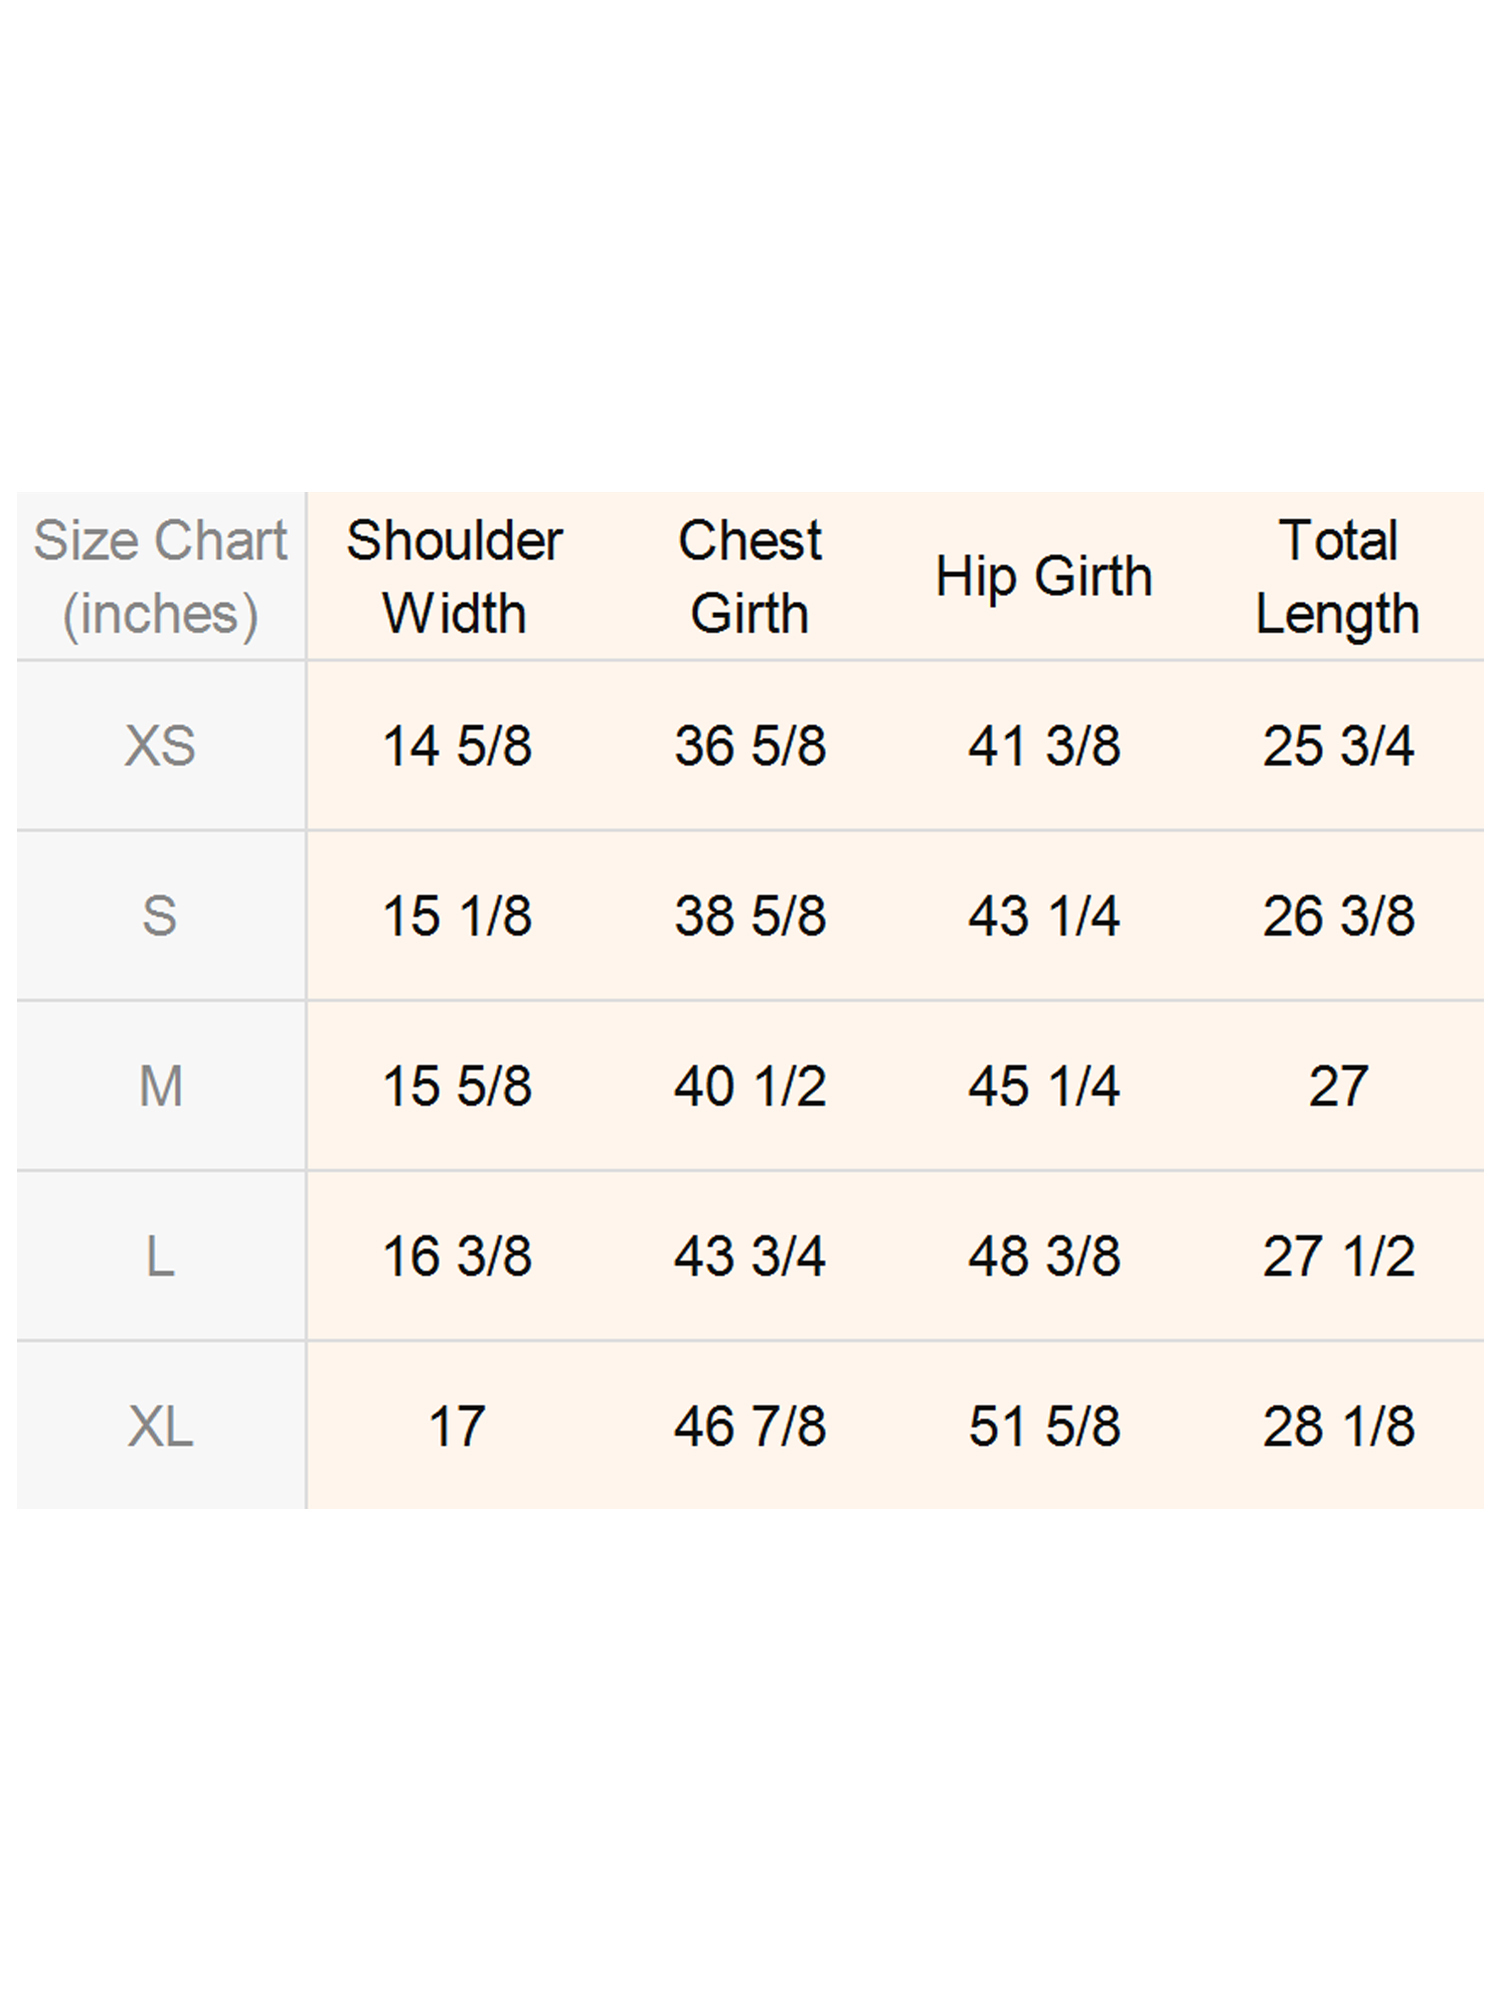Click the Hip Girth column header
This screenshot has height=2000, width=1500.
coord(1044,577)
